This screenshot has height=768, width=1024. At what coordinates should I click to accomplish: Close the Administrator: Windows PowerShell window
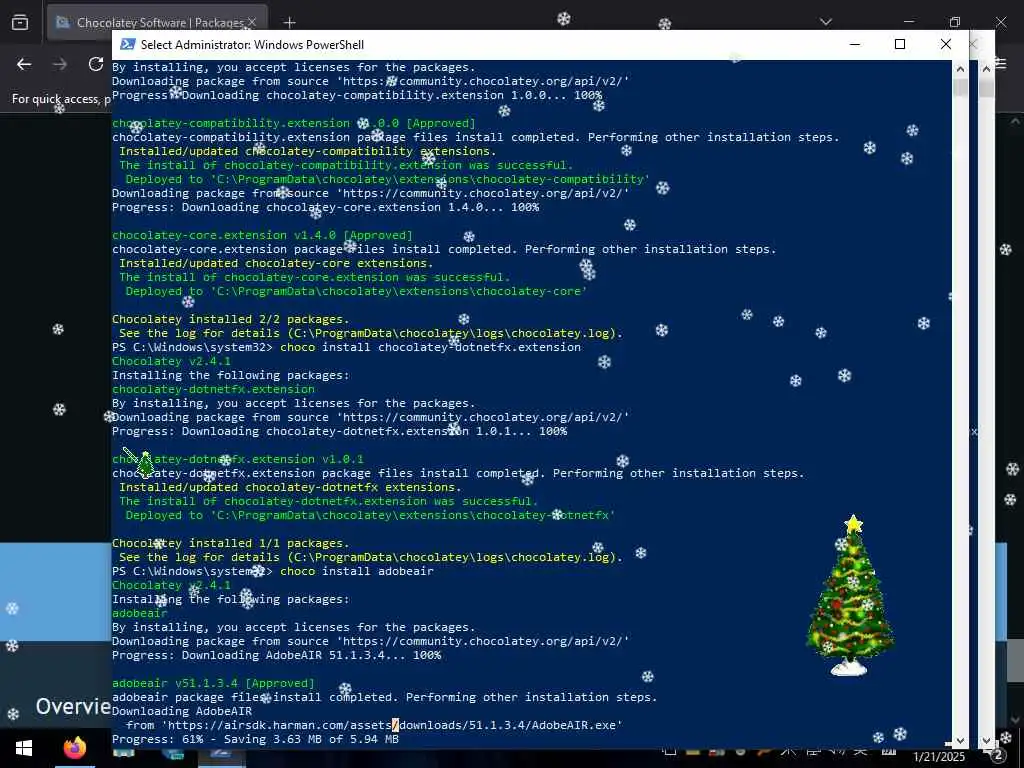click(x=946, y=44)
